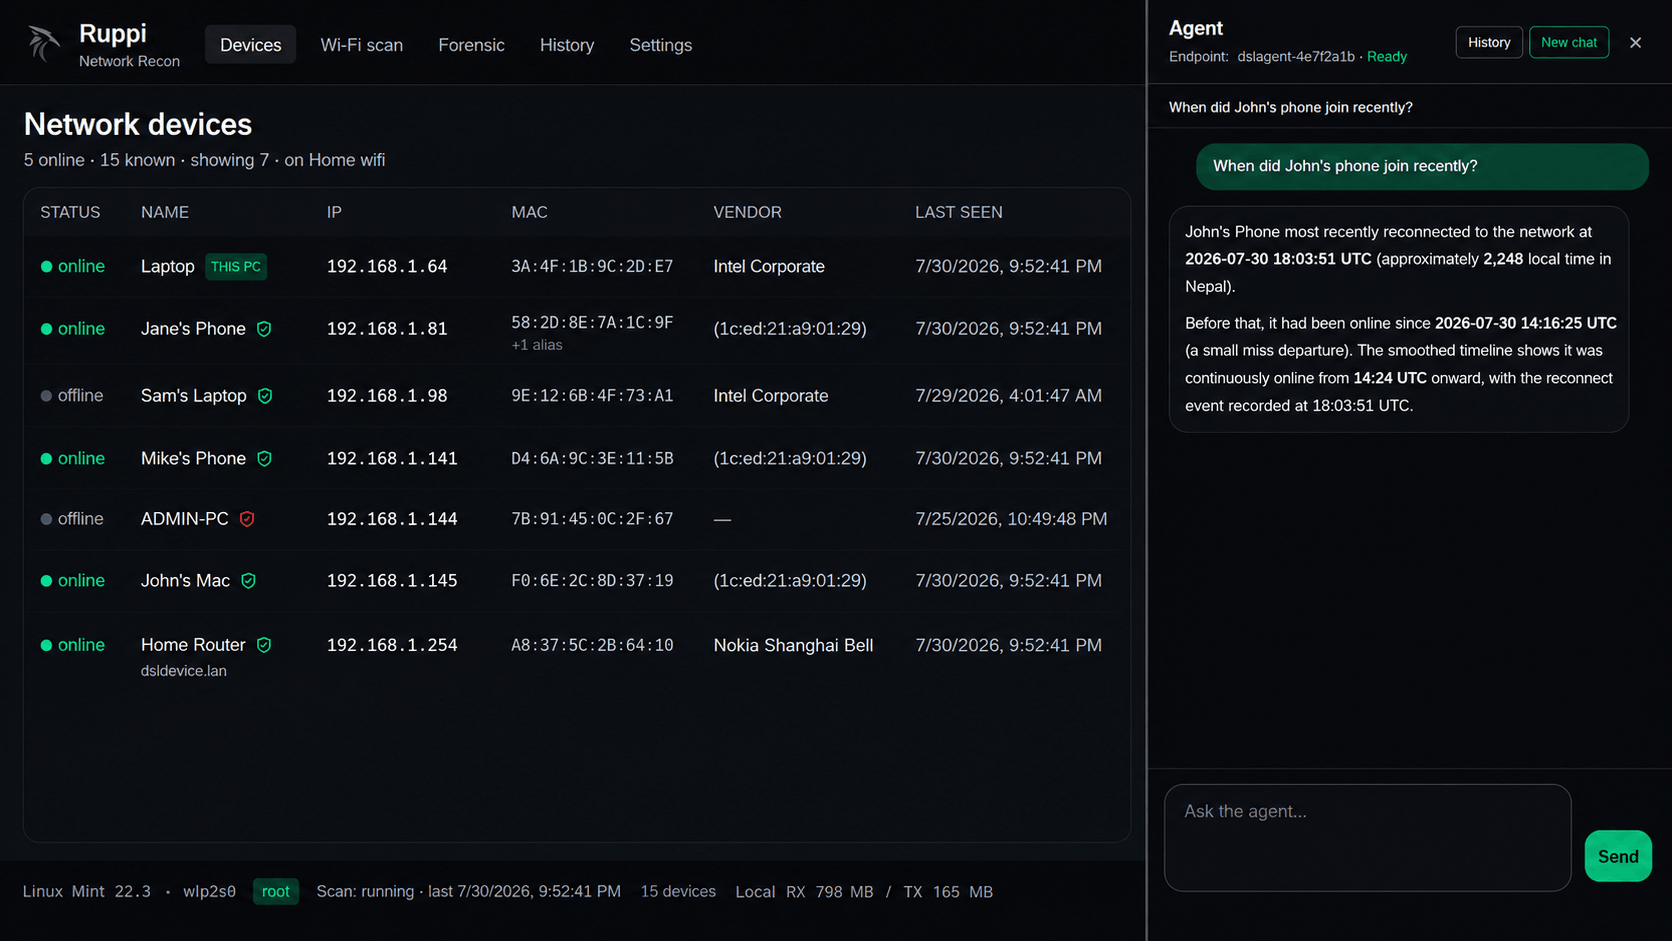
Task: Click the shield icon beside Jane's Phone
Action: pos(264,329)
